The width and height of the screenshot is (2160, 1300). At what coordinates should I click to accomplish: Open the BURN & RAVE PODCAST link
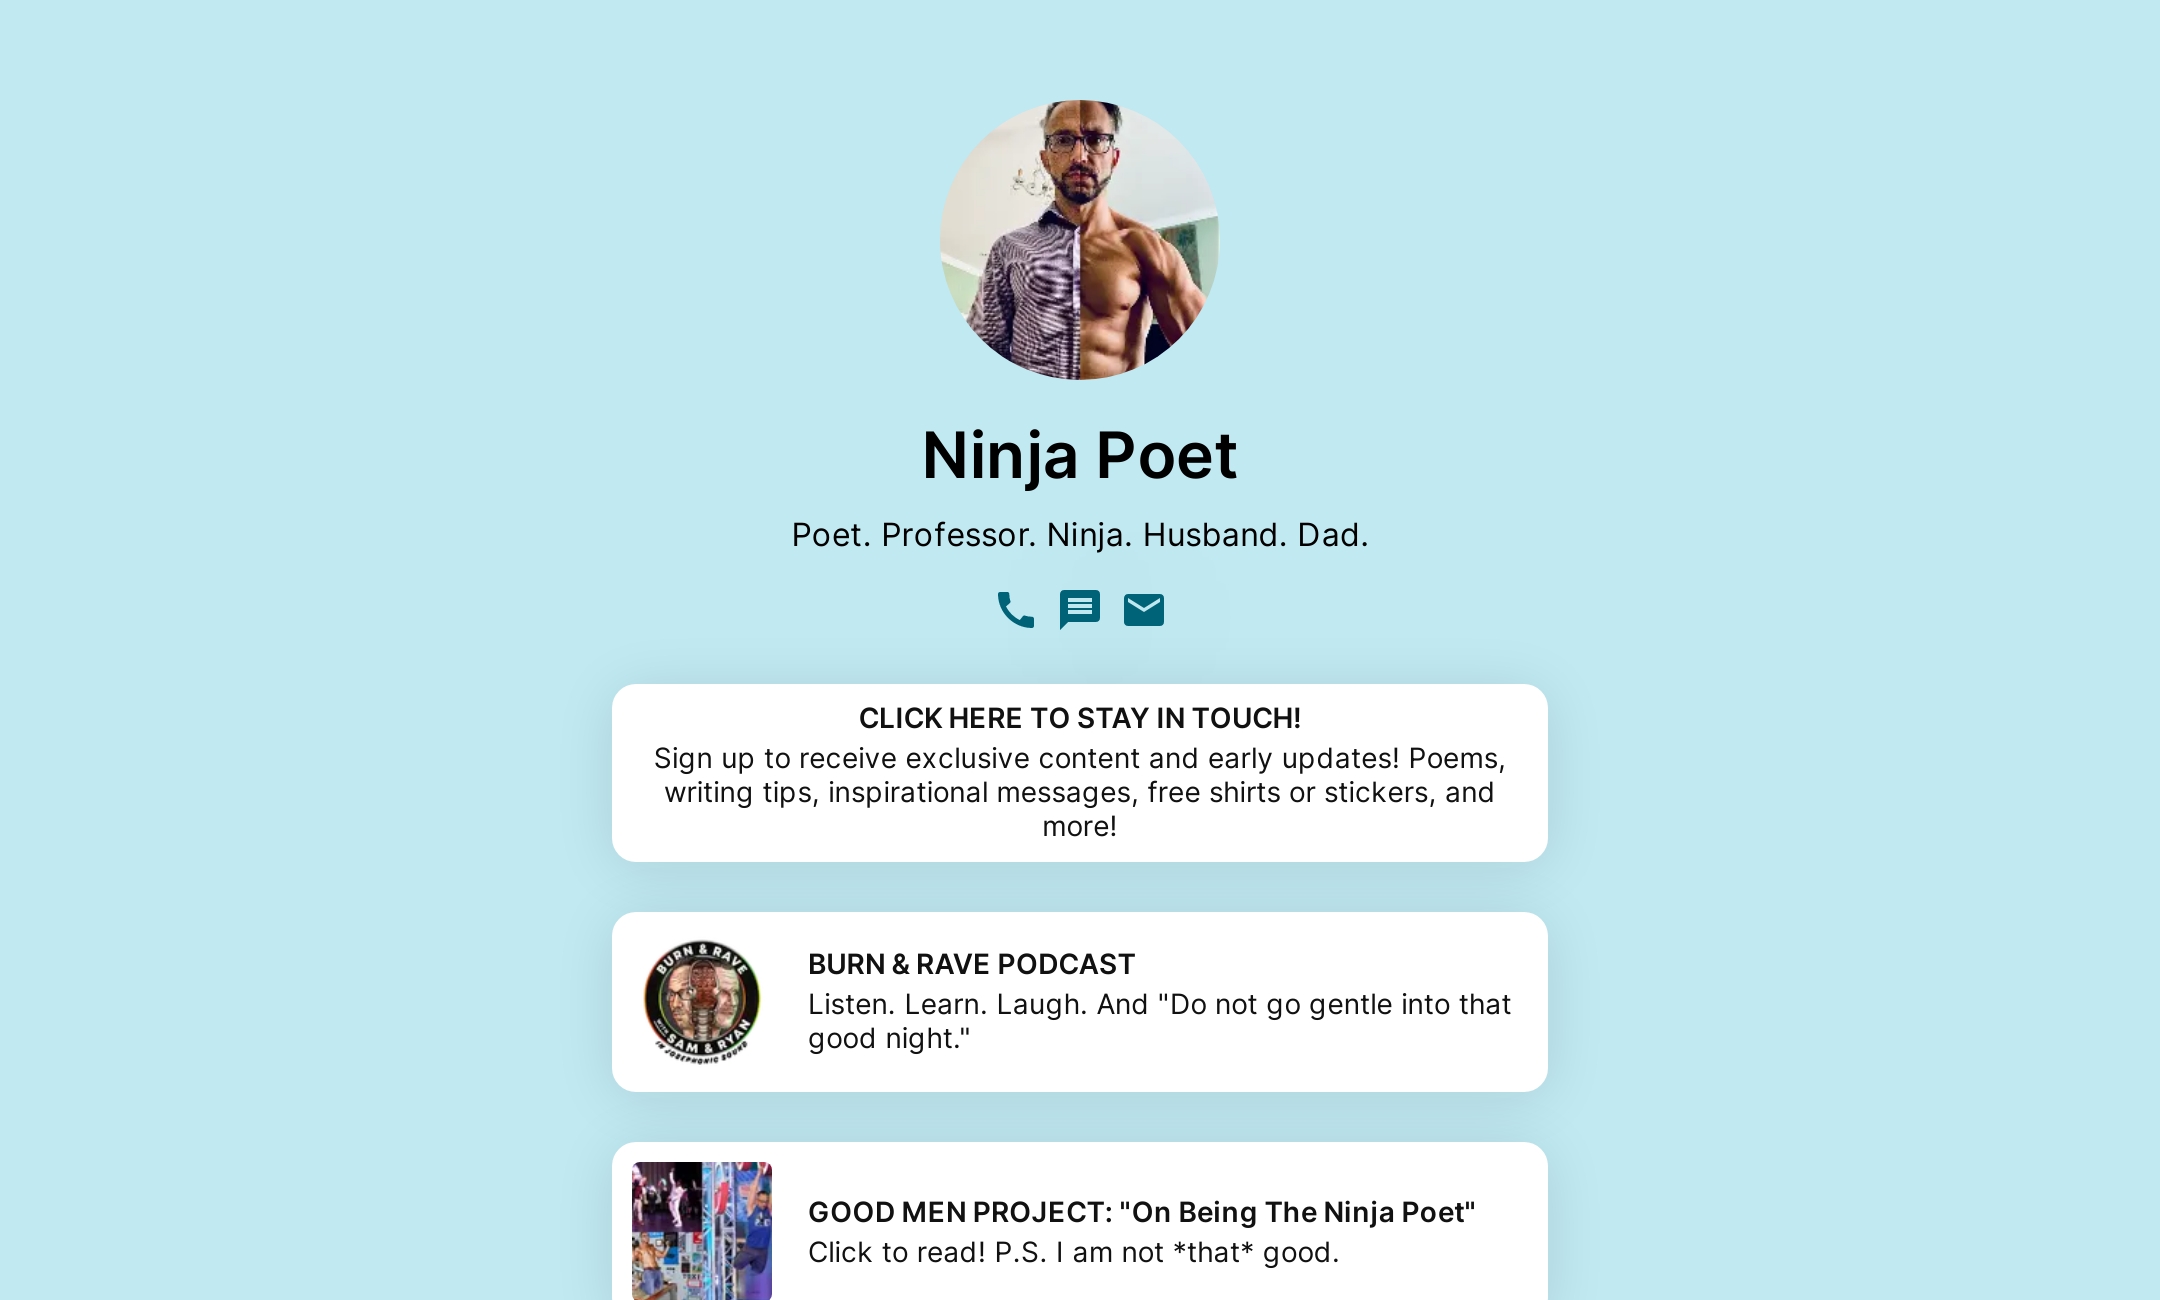(x=1079, y=1000)
